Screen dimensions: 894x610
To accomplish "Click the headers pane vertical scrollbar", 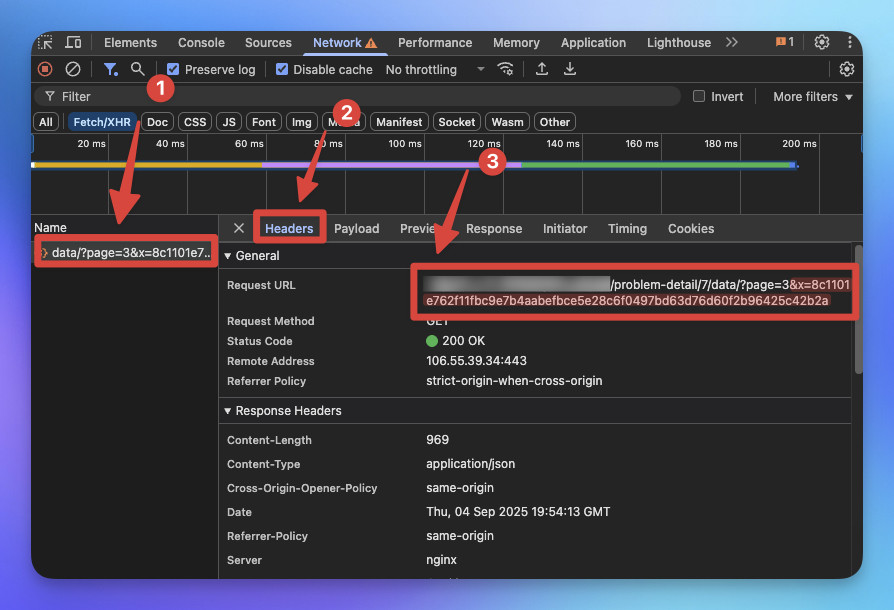I will [x=858, y=310].
